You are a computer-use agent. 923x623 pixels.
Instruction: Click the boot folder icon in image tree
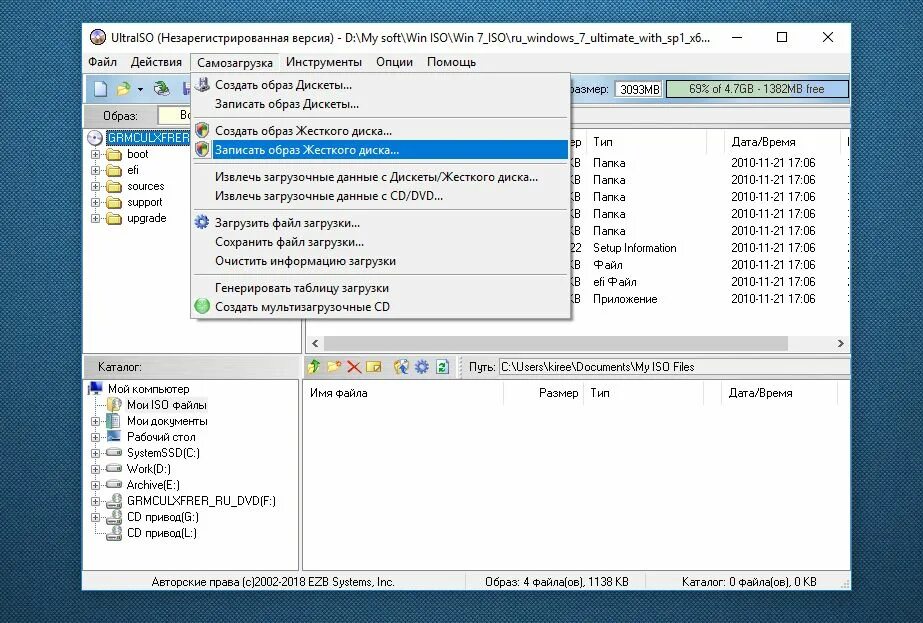[114, 154]
